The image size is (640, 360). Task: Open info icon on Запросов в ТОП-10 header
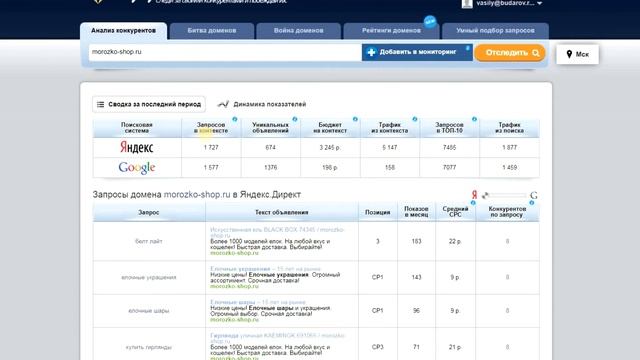point(474,119)
